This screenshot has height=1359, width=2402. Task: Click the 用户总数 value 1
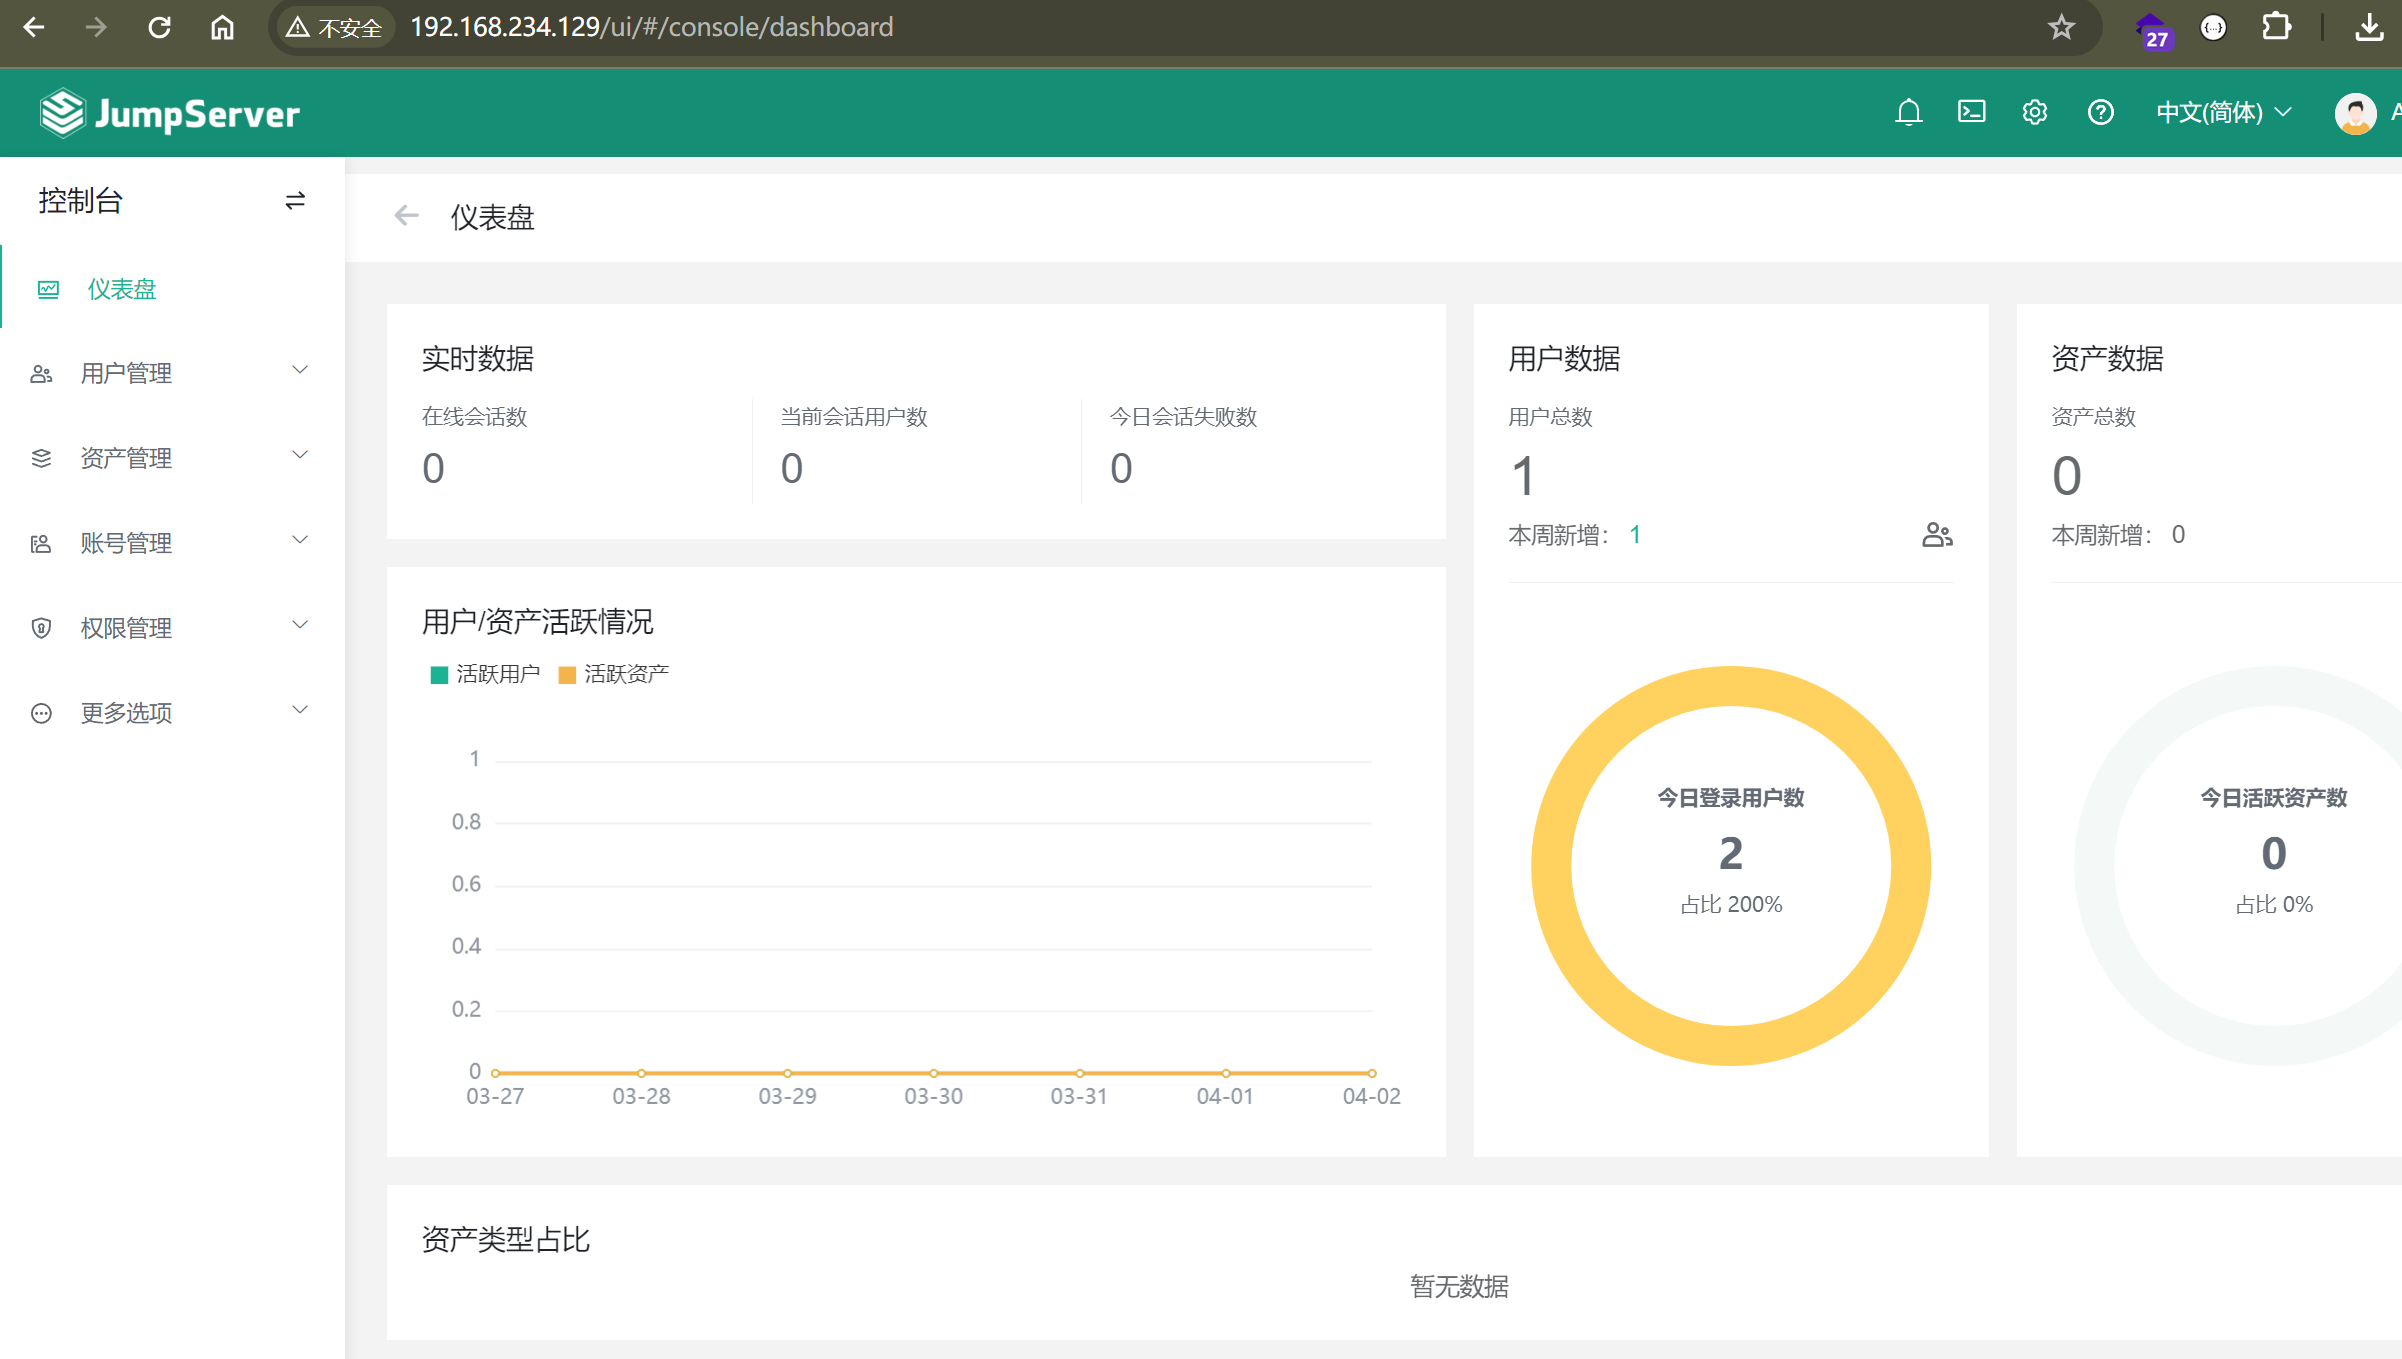[x=1523, y=476]
